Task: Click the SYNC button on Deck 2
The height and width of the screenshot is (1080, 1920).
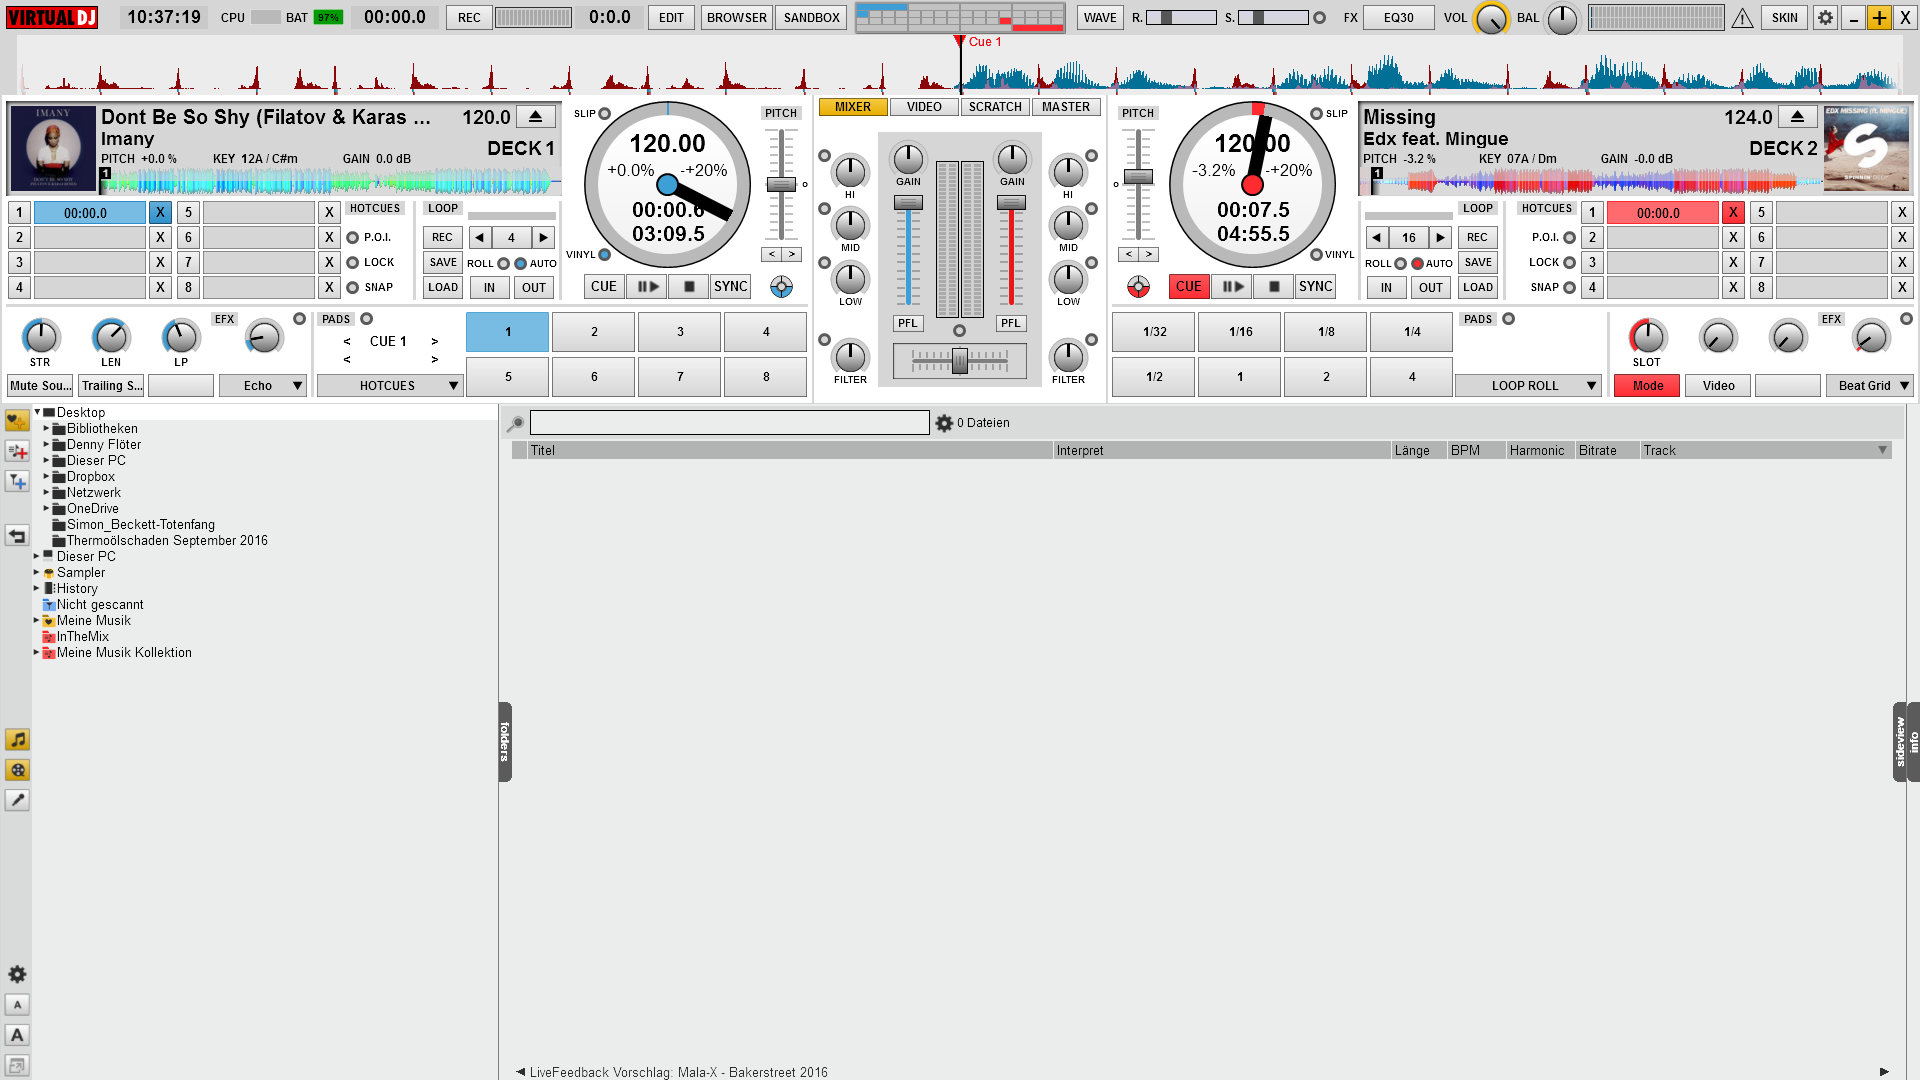Action: pyautogui.click(x=1315, y=286)
